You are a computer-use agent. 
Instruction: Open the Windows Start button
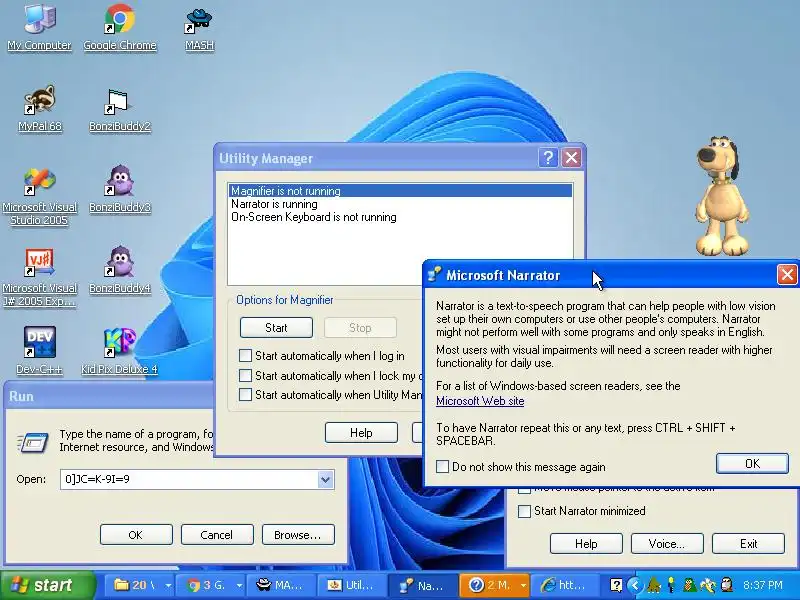pyautogui.click(x=47, y=585)
